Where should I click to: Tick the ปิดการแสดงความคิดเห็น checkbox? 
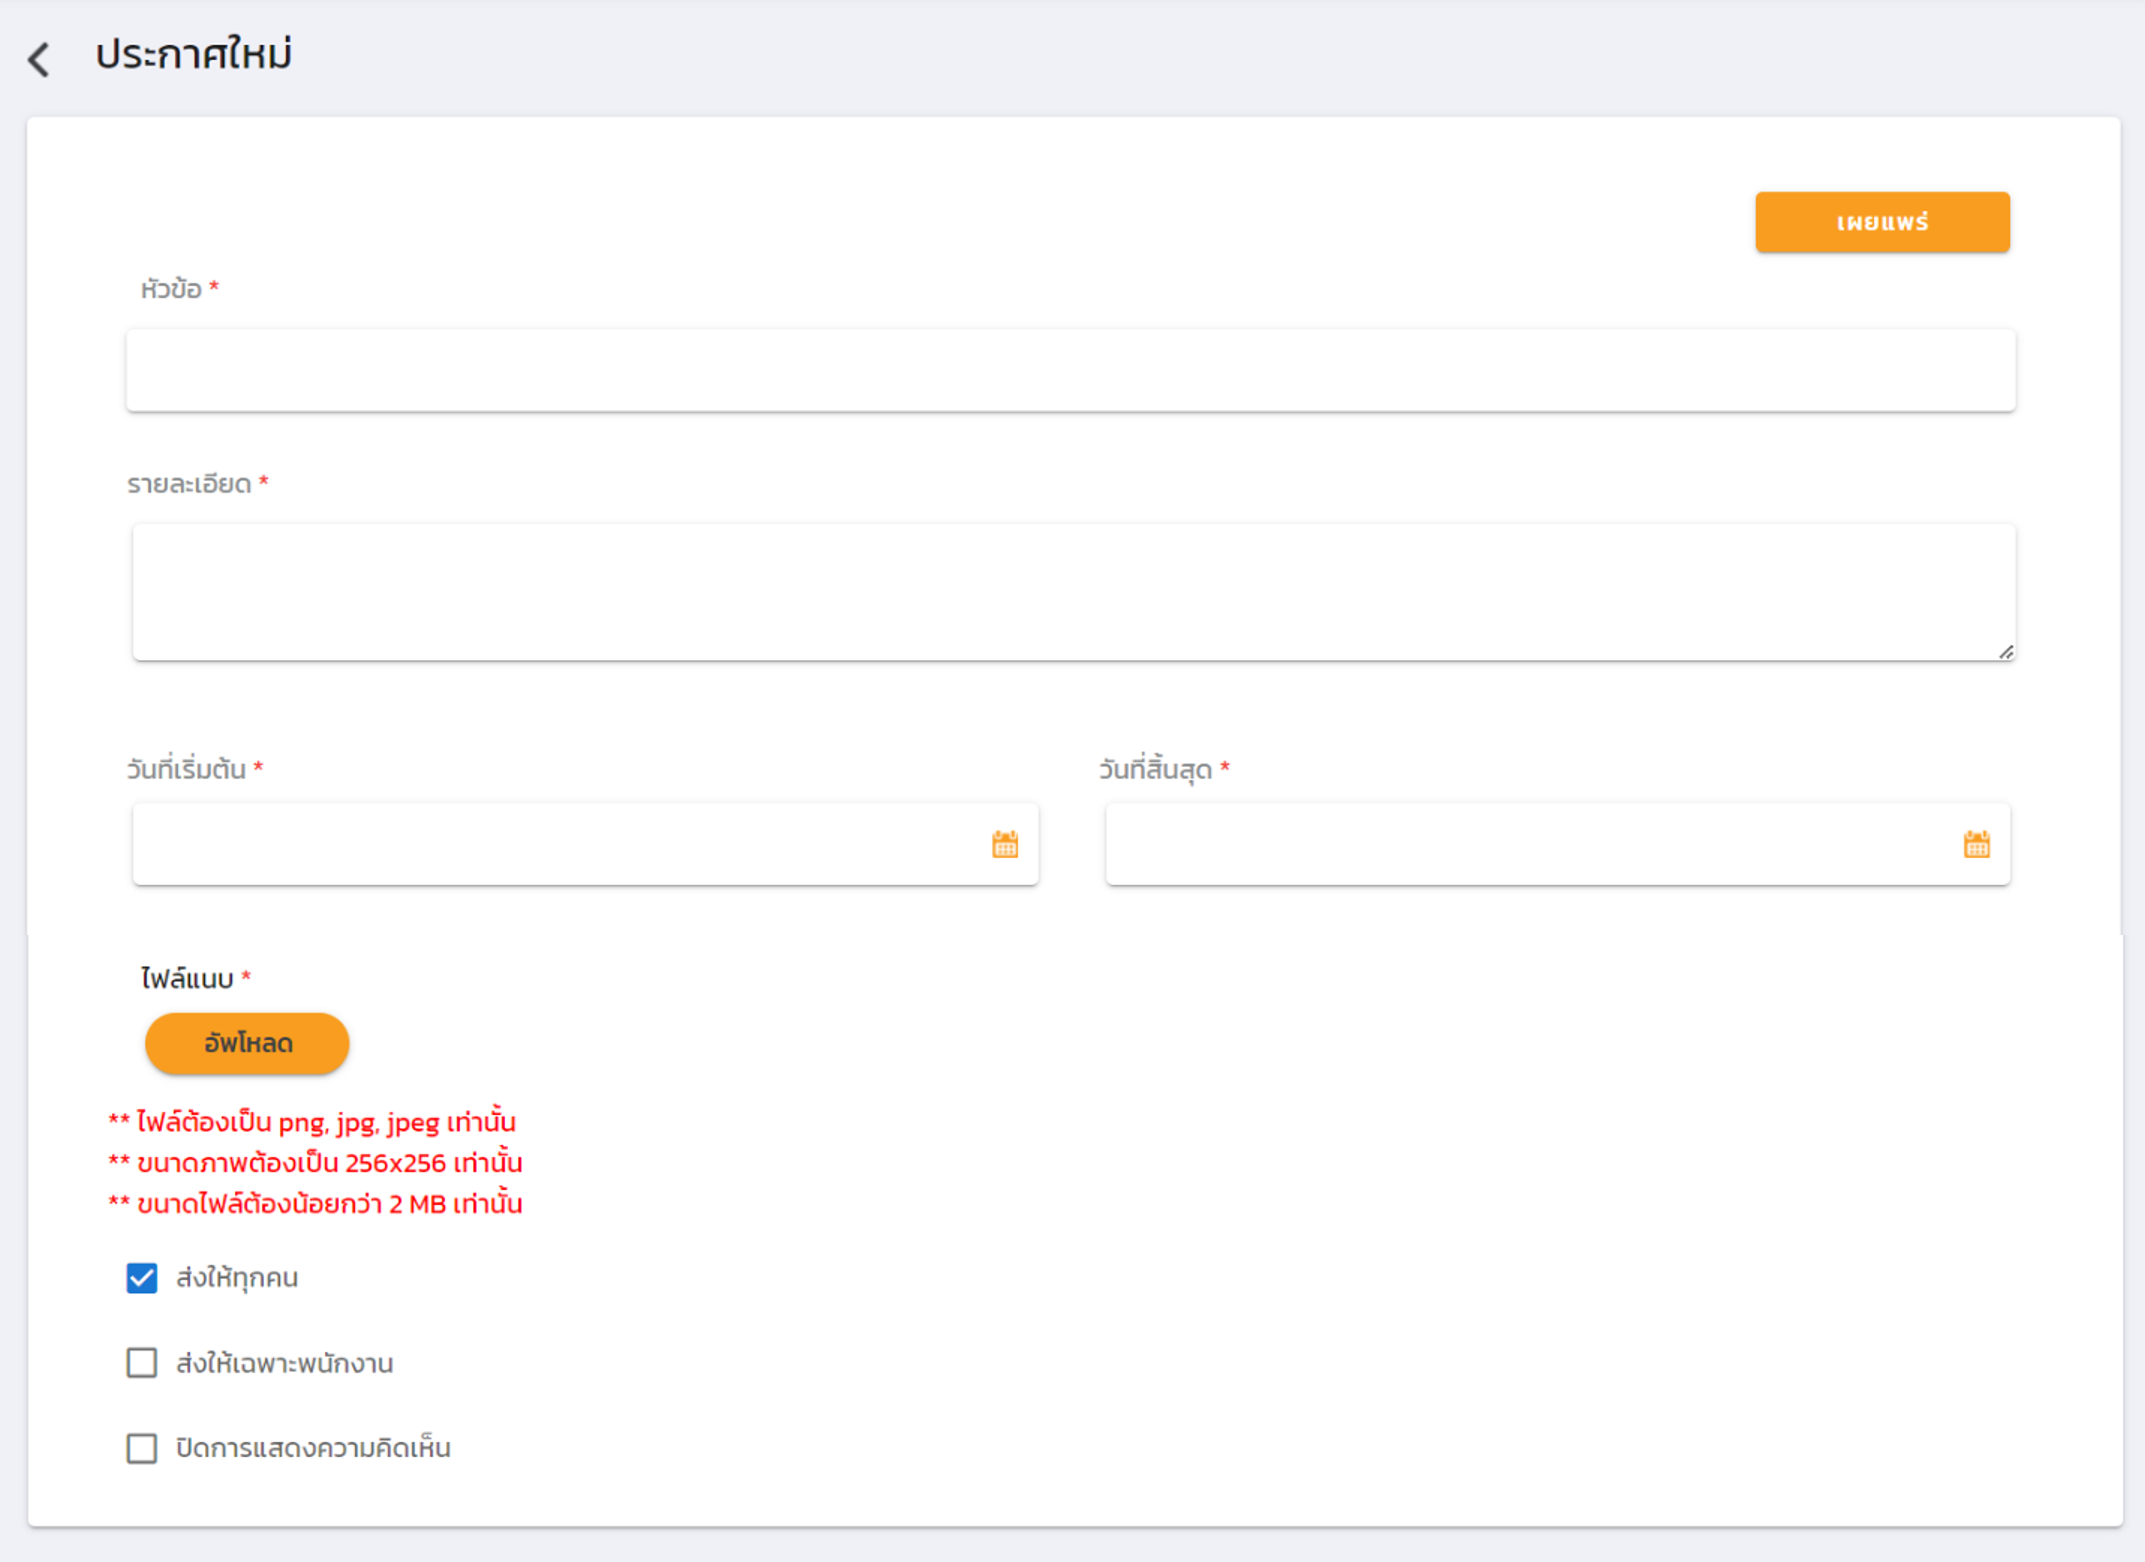click(x=142, y=1447)
